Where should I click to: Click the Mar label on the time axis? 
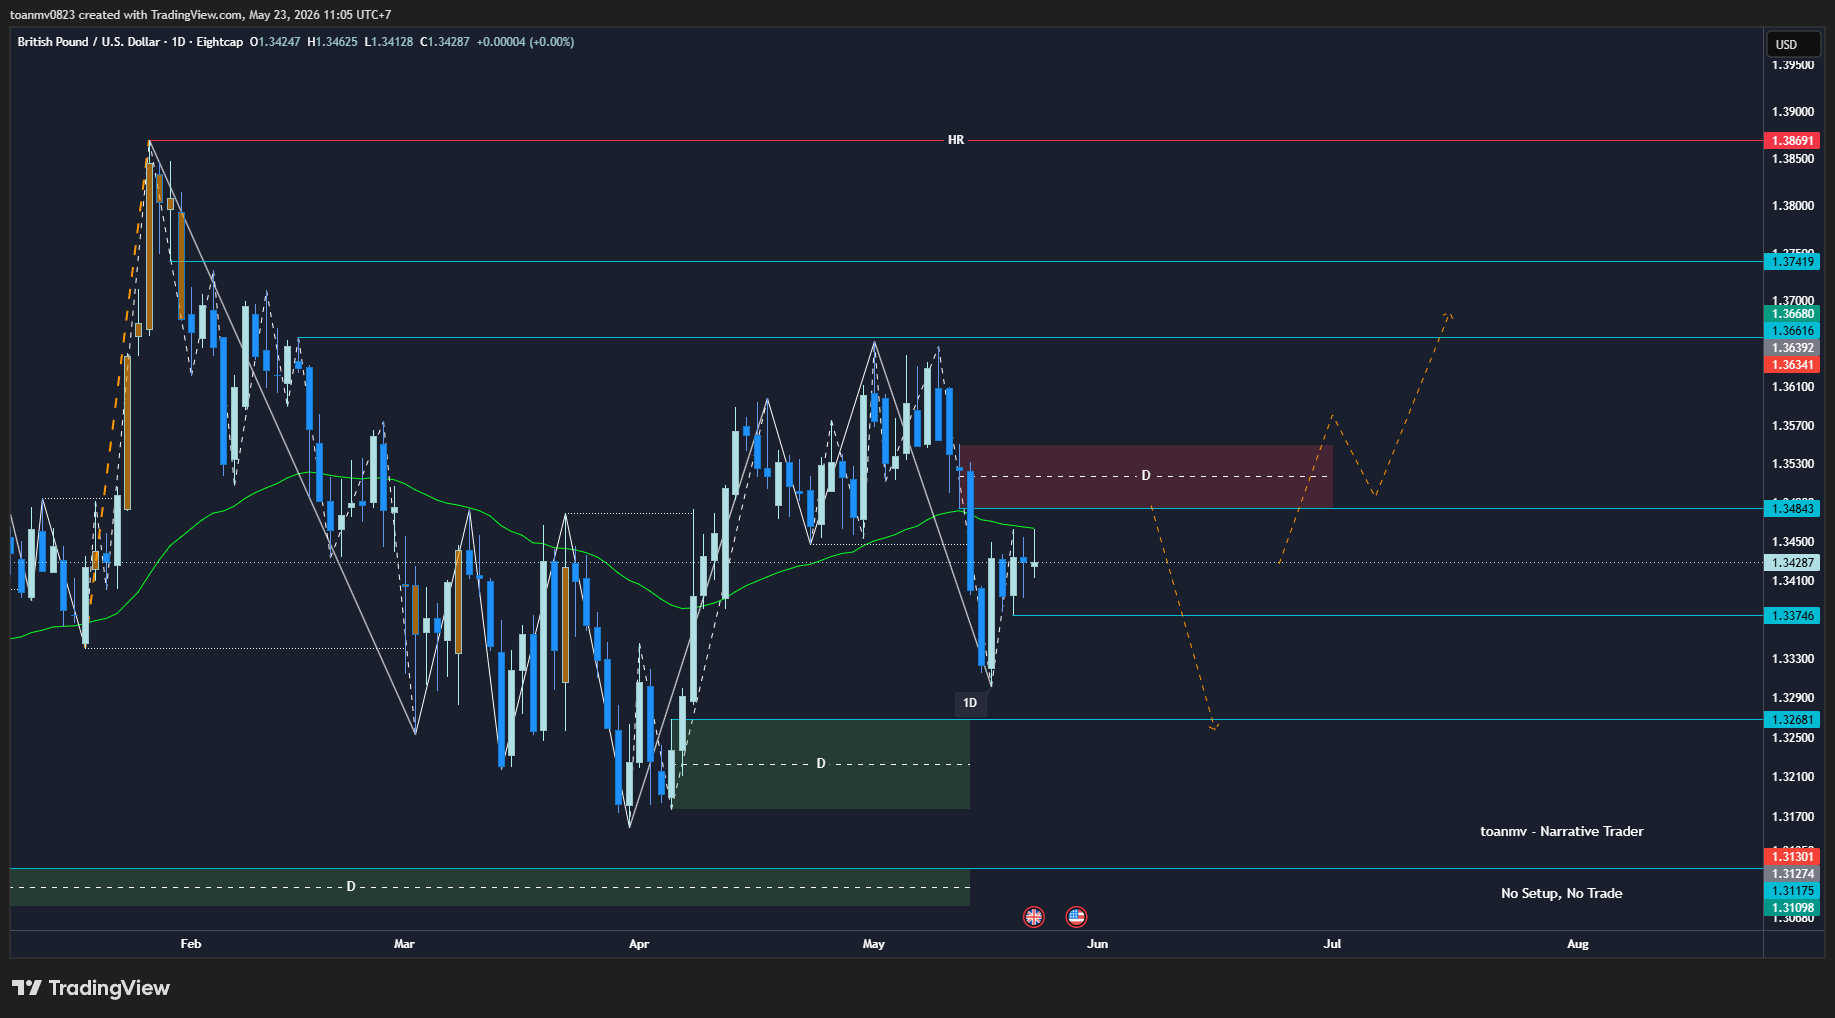coord(404,944)
